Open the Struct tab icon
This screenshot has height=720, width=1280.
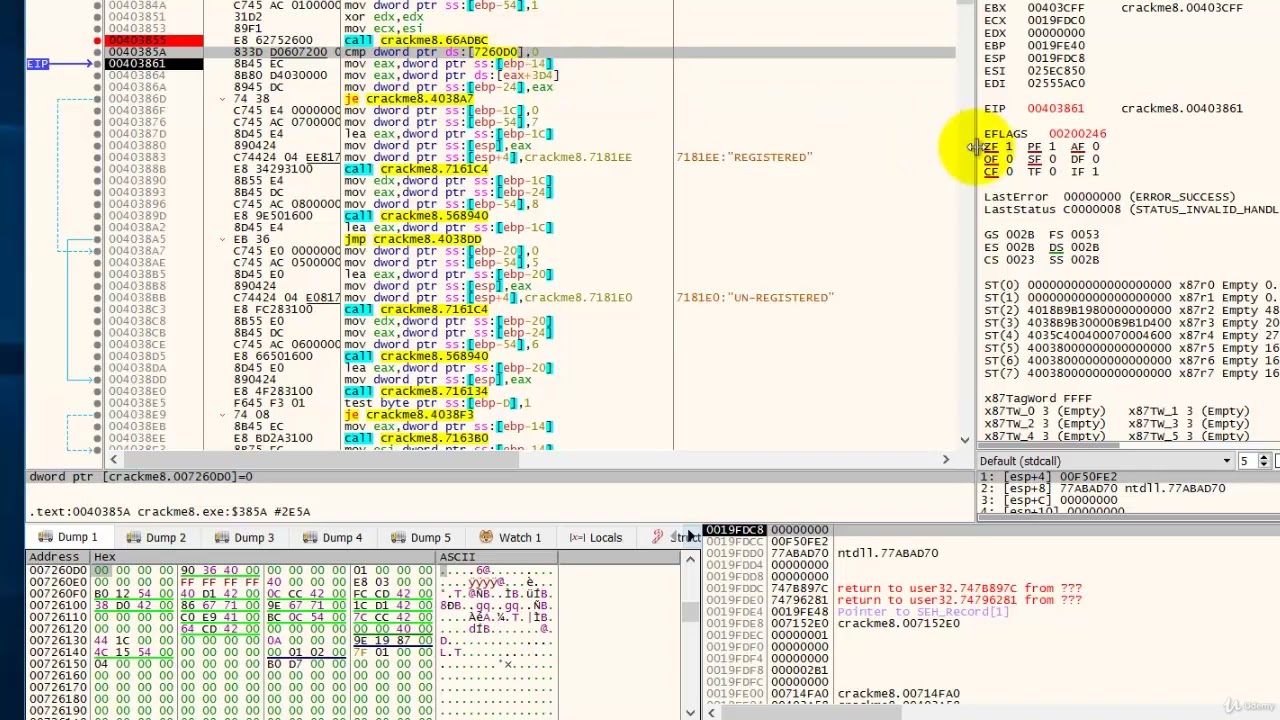click(657, 538)
